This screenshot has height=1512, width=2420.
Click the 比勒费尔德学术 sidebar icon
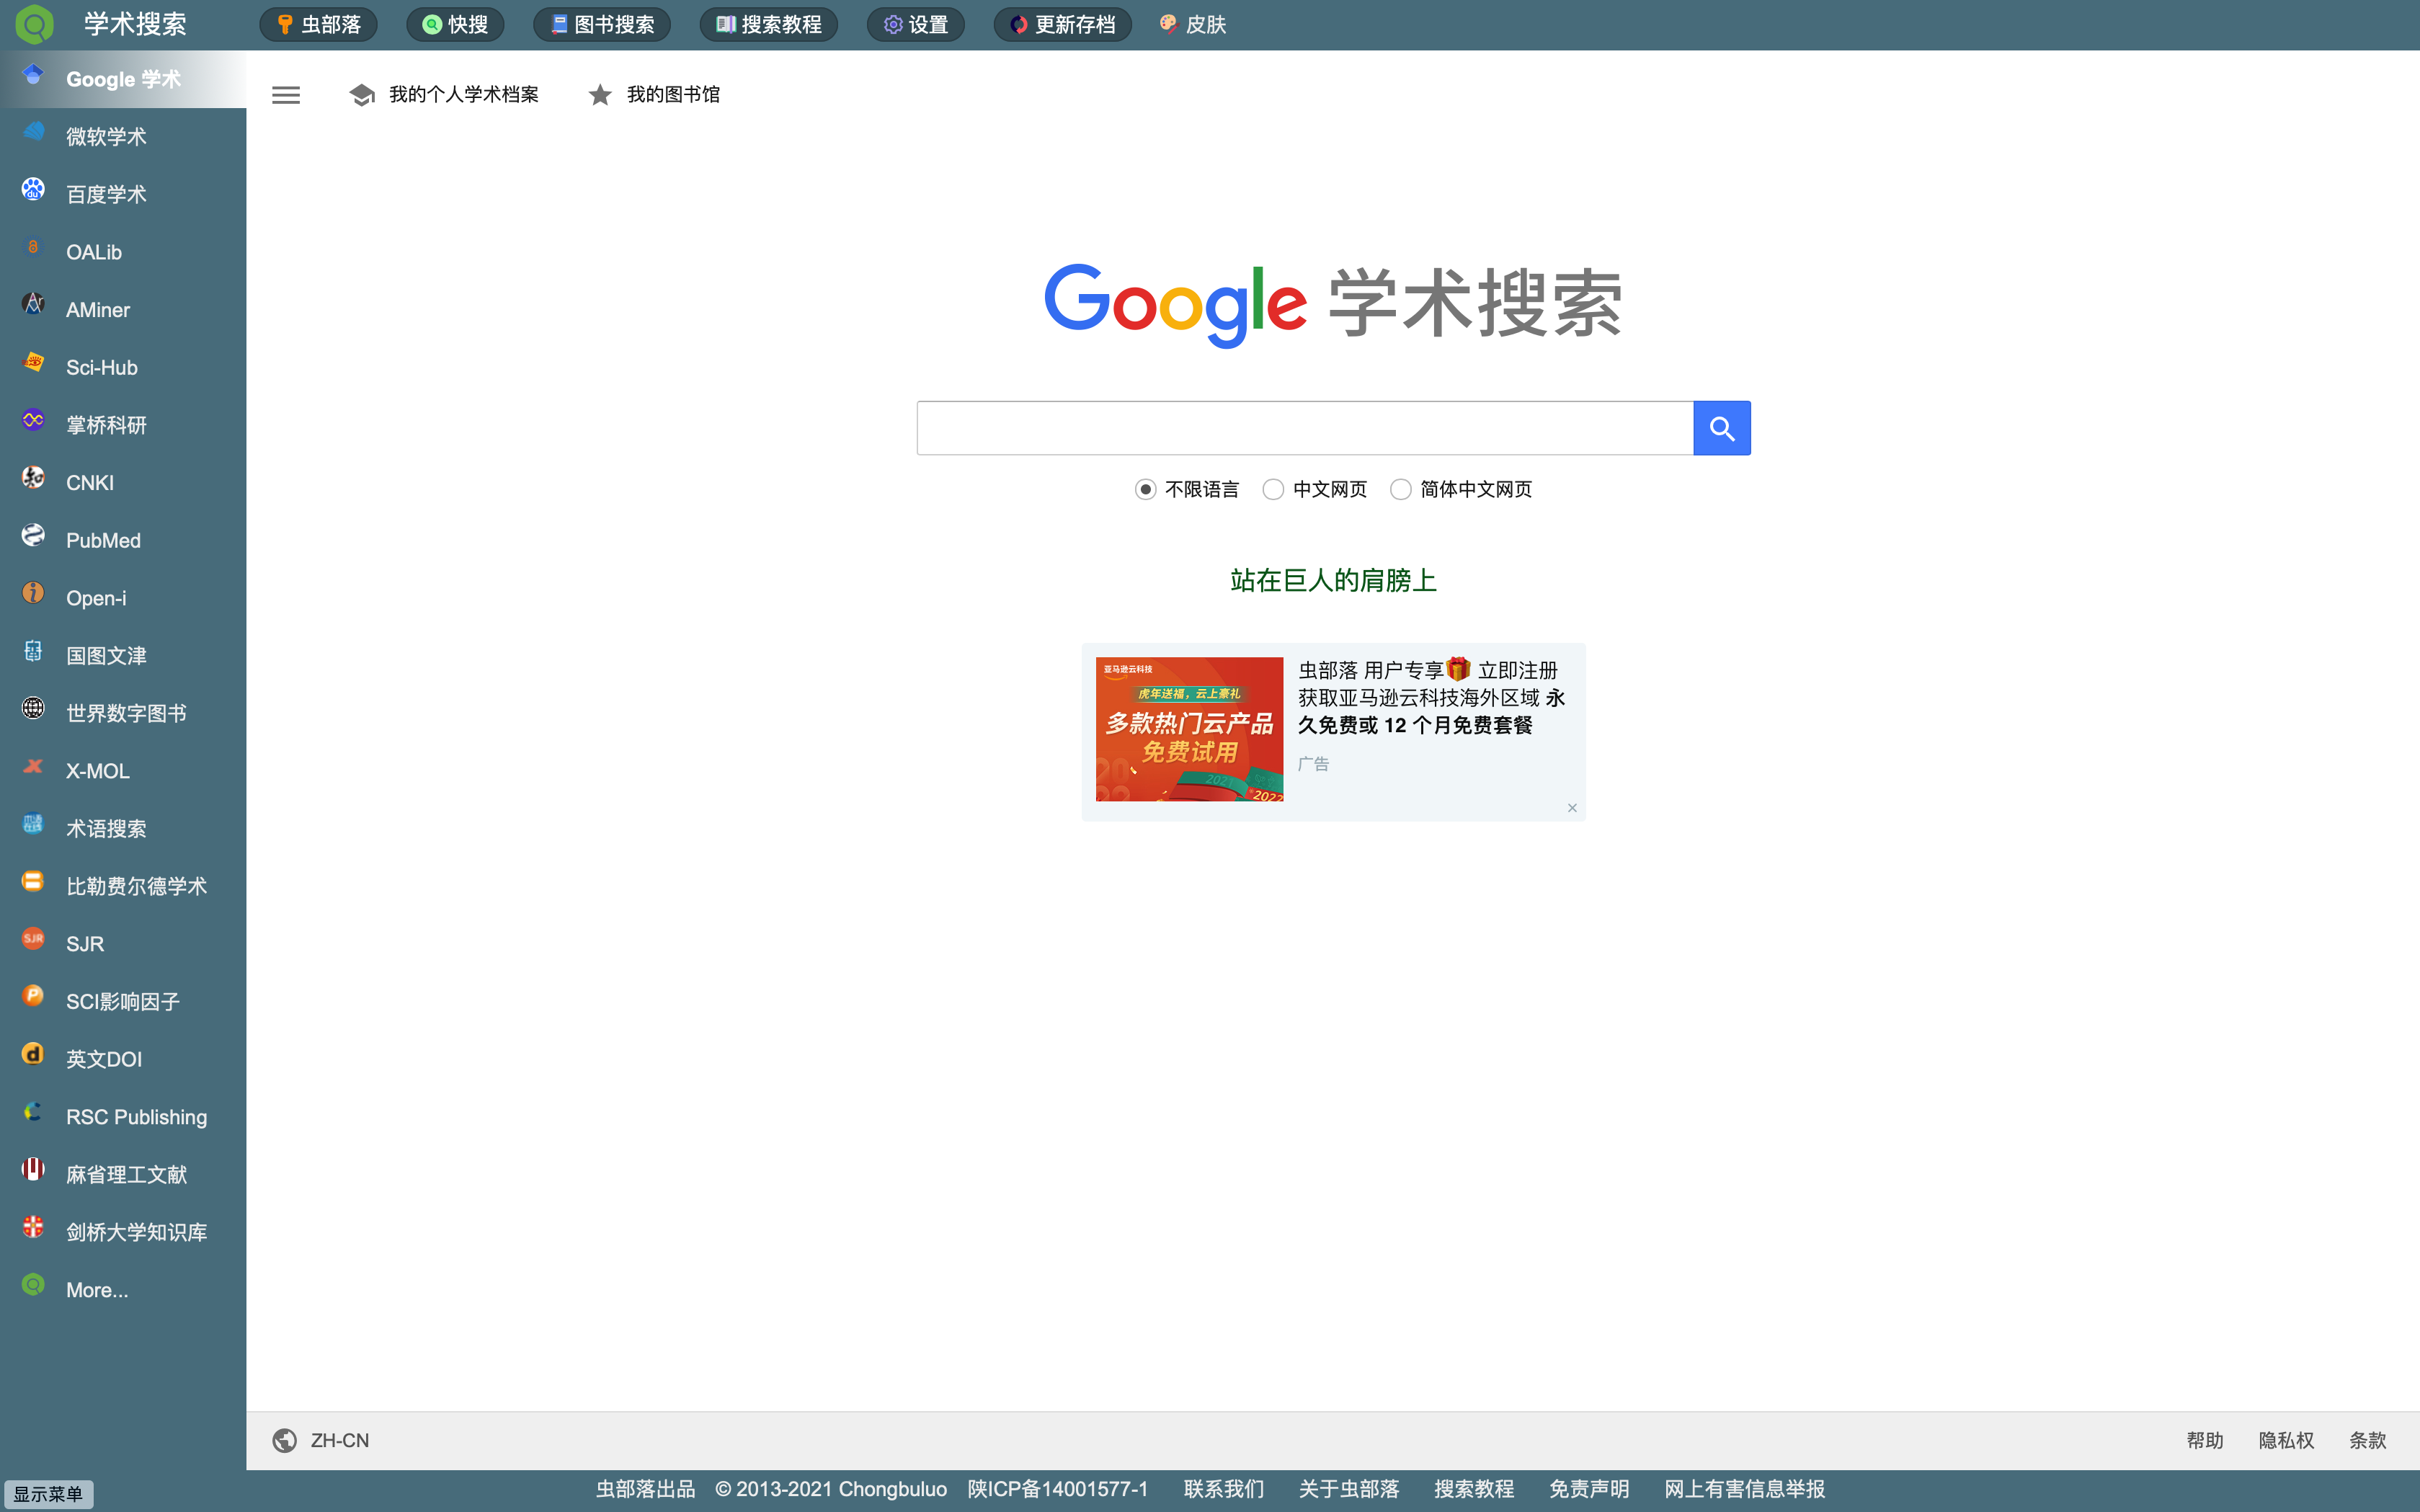(33, 882)
